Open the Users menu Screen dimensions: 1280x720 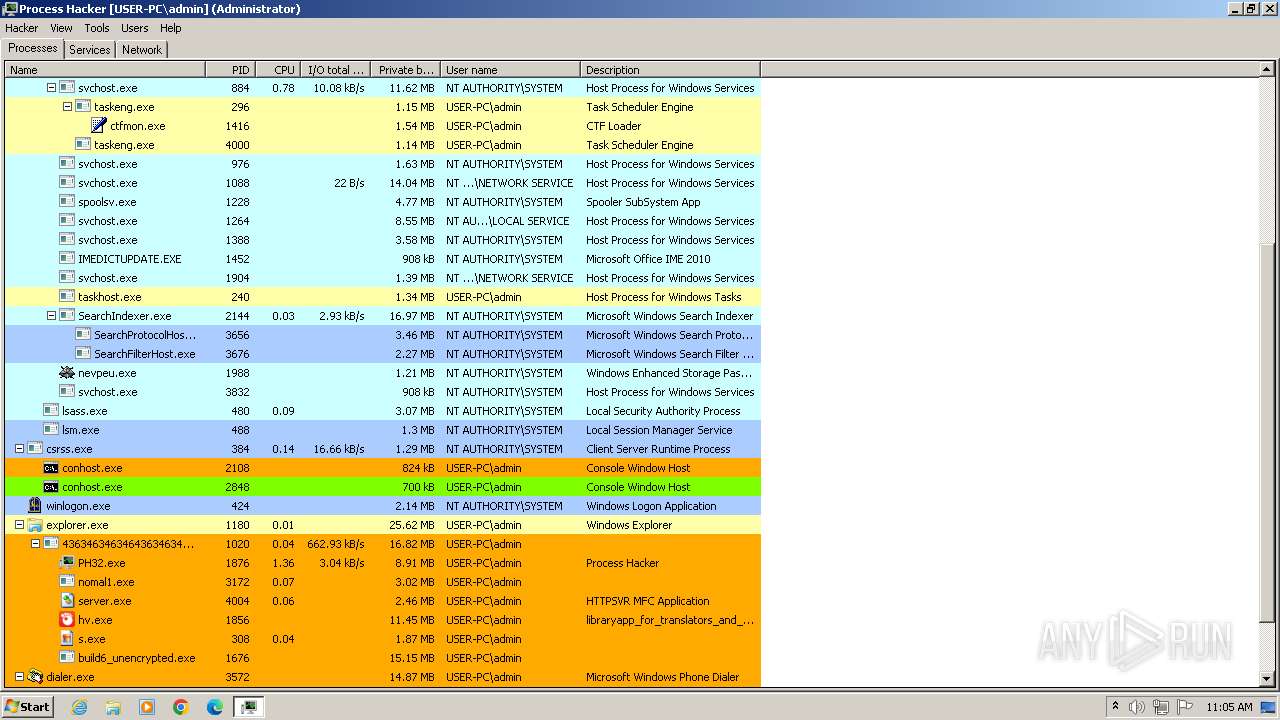point(135,28)
